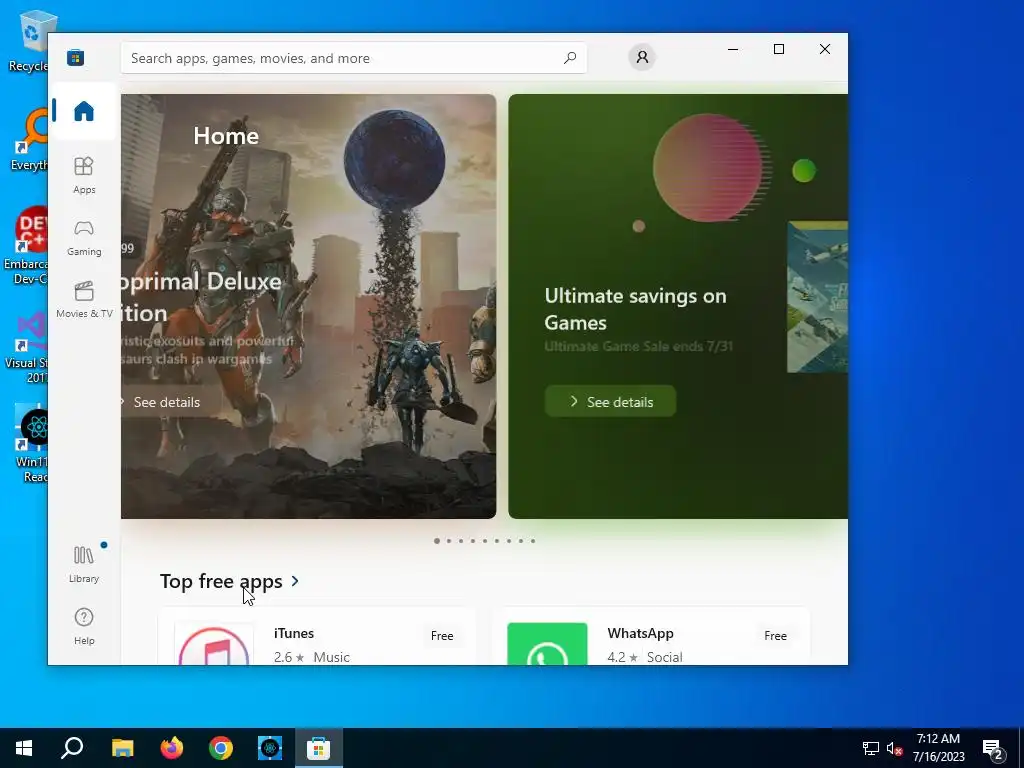Image resolution: width=1024 pixels, height=768 pixels.
Task: Click the muted volume tray icon
Action: click(894, 748)
